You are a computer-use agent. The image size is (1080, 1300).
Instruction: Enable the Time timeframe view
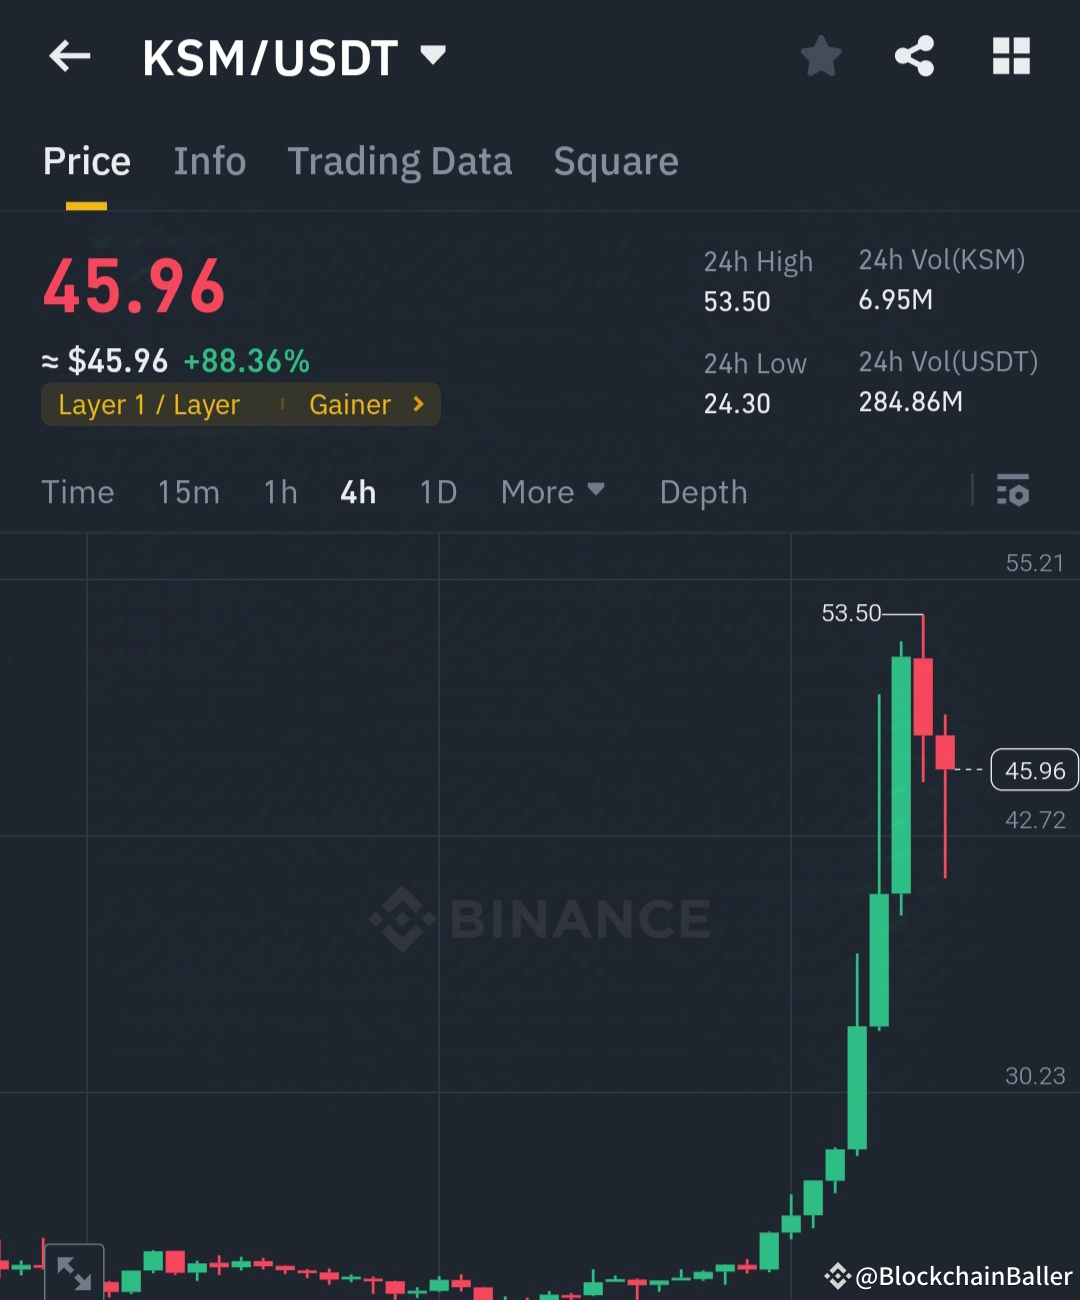coord(78,491)
